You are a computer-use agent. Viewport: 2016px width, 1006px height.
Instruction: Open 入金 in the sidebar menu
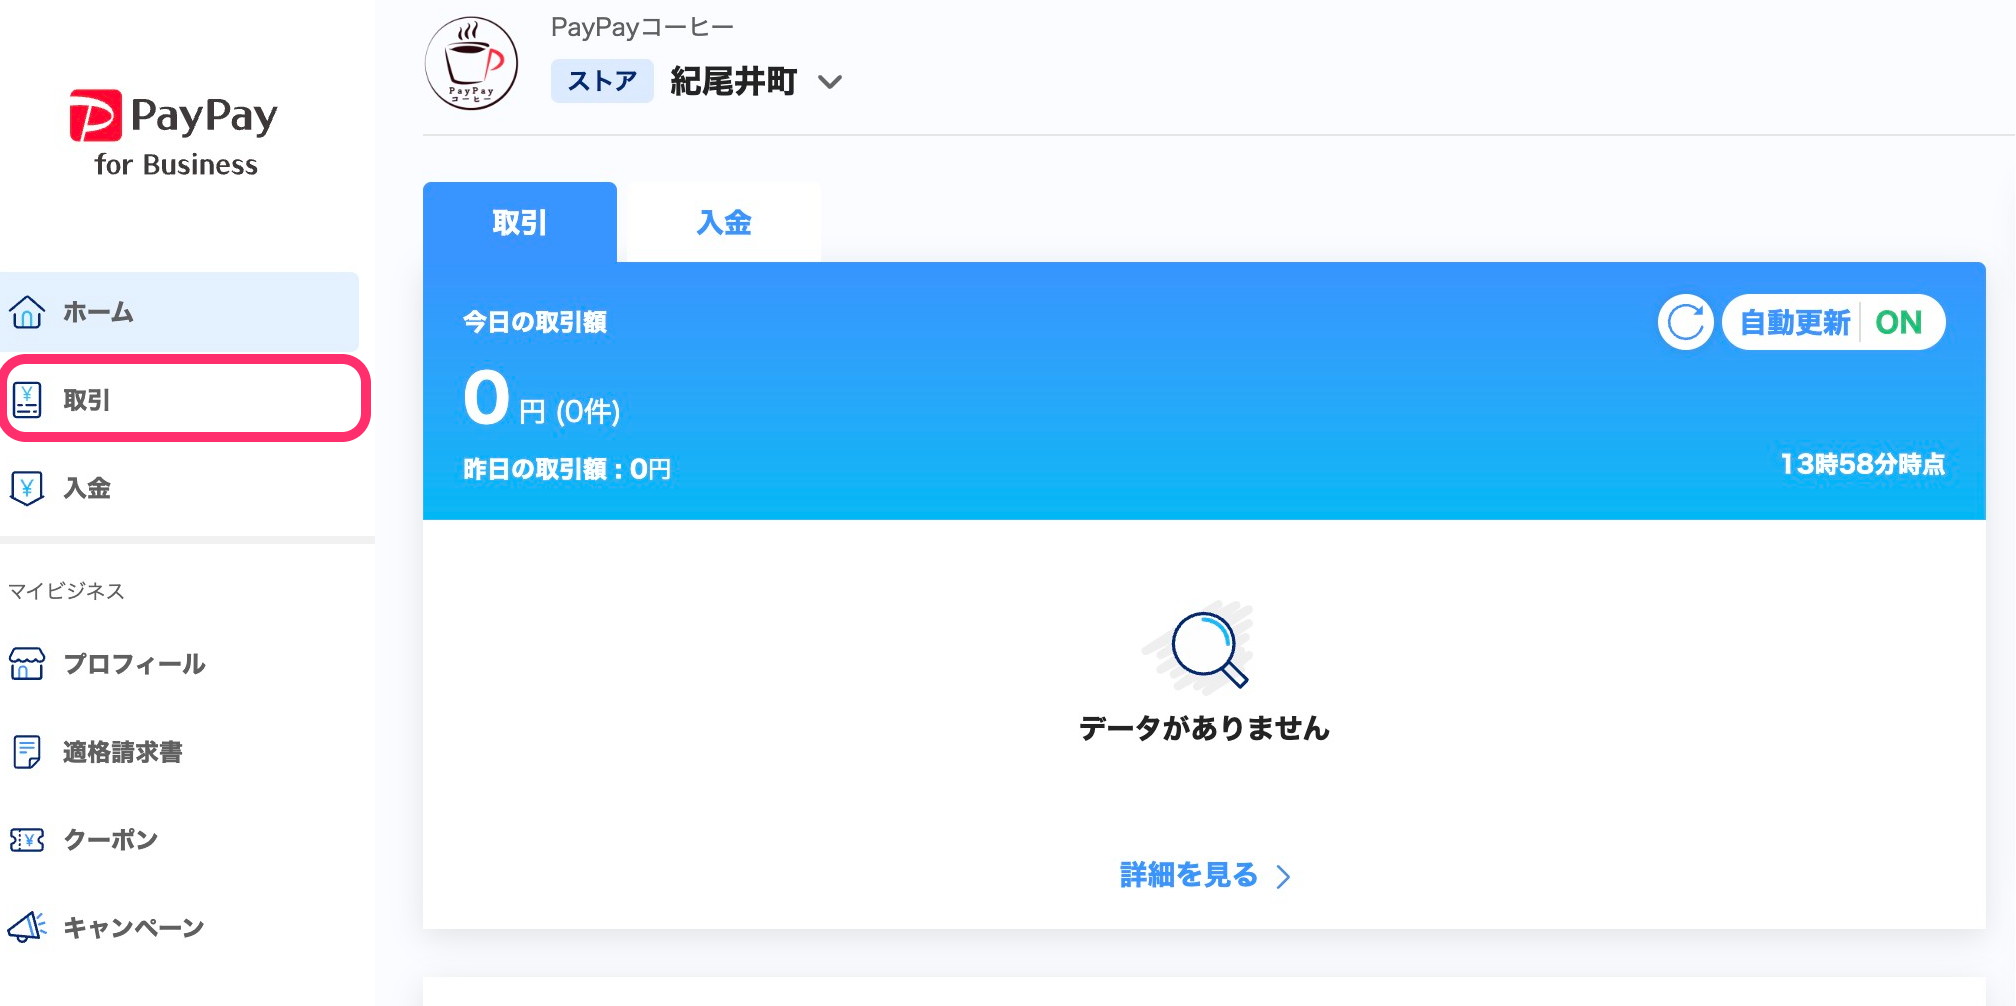point(180,488)
